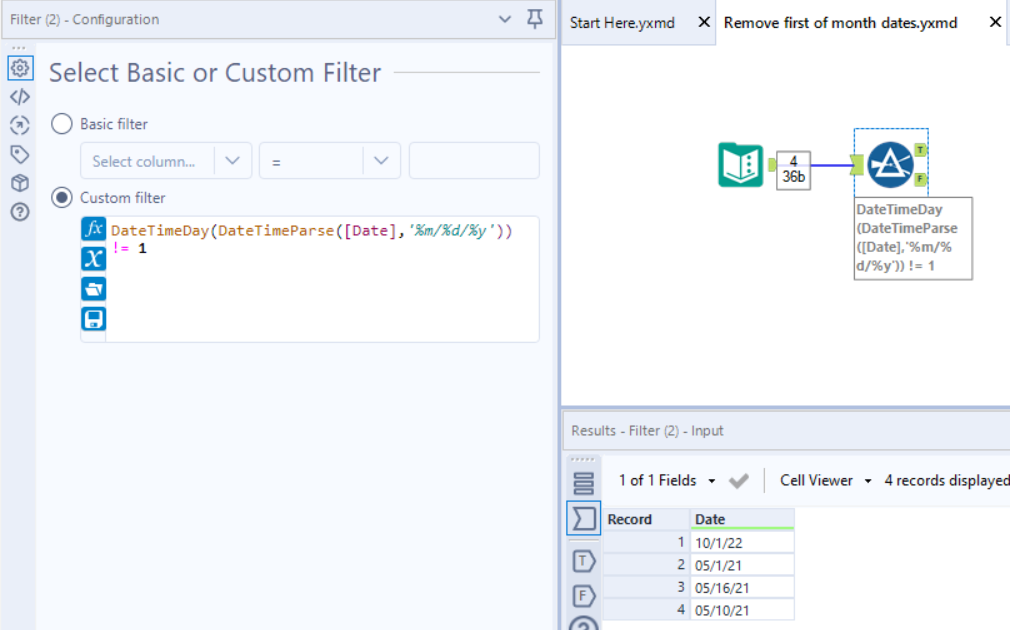
Task: Select the Custom filter radio button
Action: [x=61, y=197]
